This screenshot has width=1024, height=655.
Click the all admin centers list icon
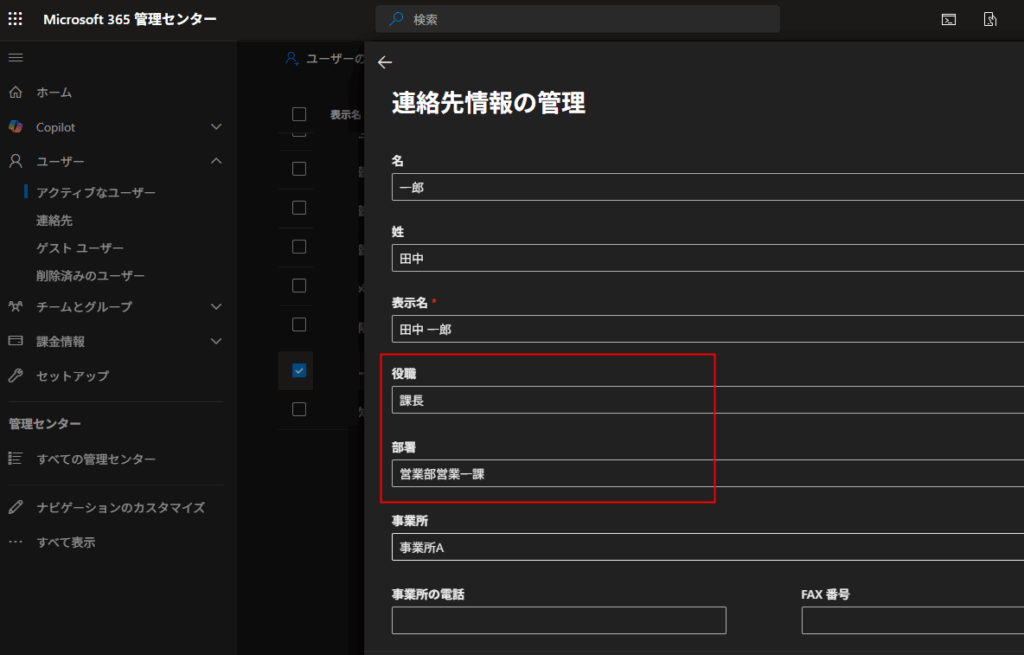tap(16, 458)
